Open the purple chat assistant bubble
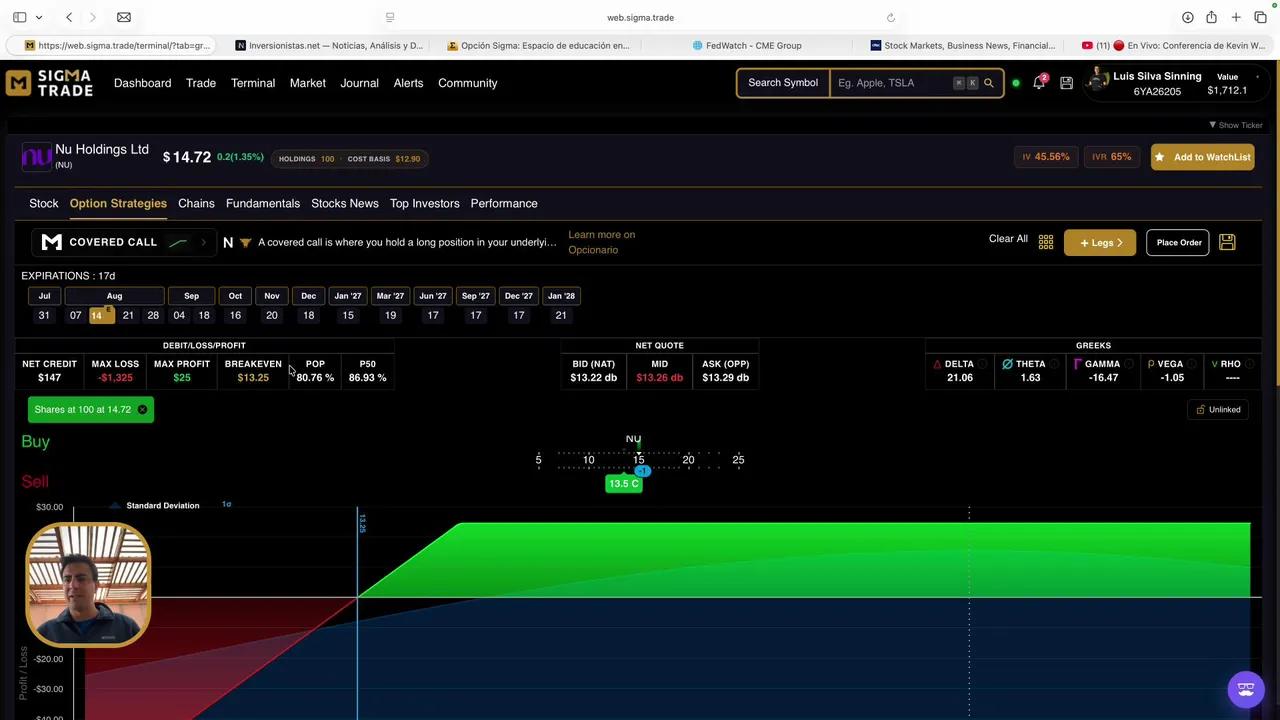The image size is (1280, 720). click(x=1246, y=689)
